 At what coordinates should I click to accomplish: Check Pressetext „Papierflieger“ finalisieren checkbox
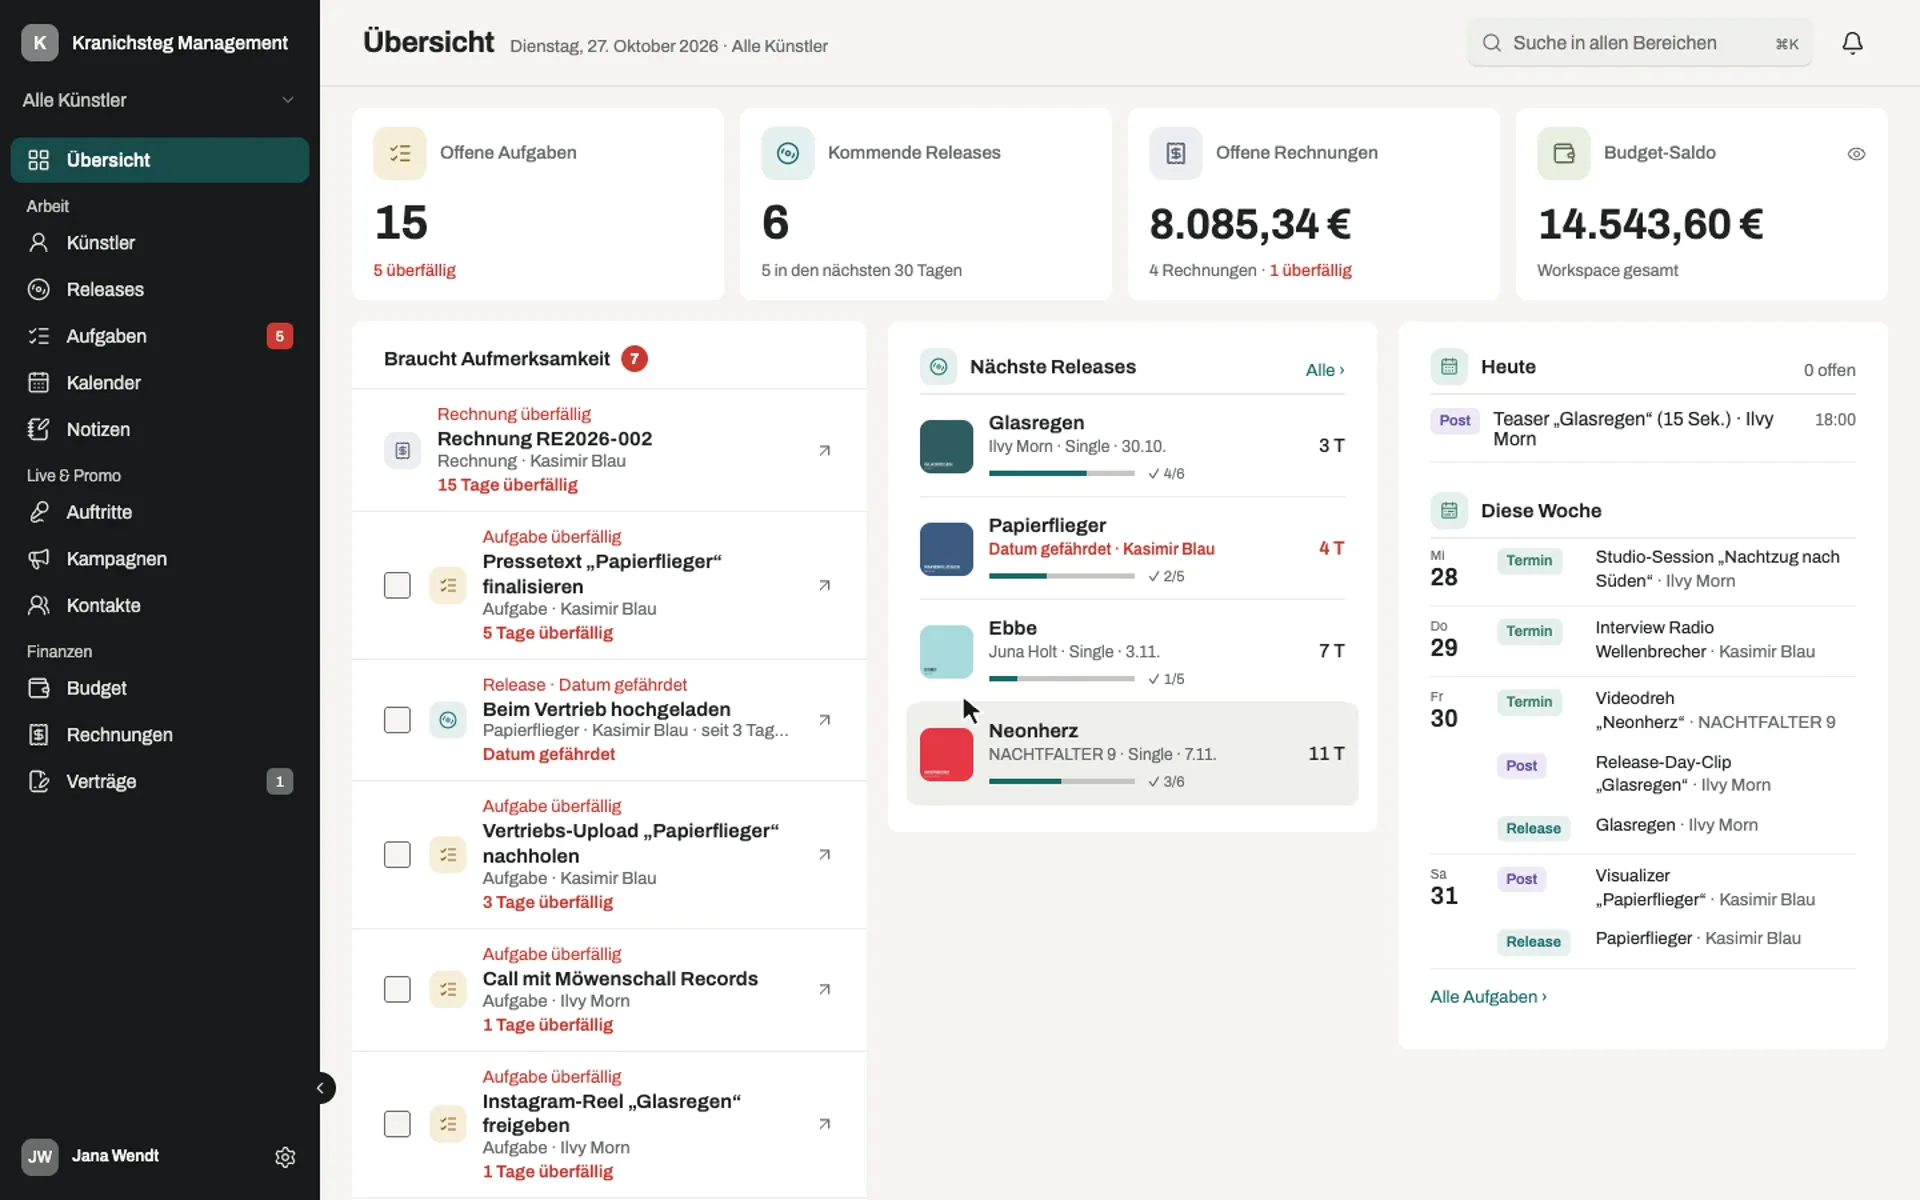pos(397,585)
